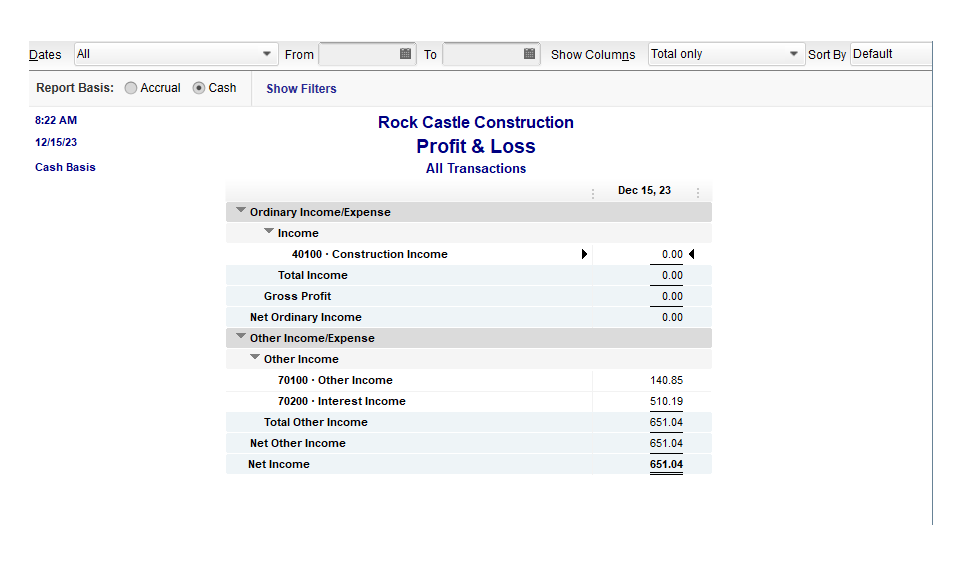
Task: Click the Gross Profit label
Action: [x=297, y=296]
